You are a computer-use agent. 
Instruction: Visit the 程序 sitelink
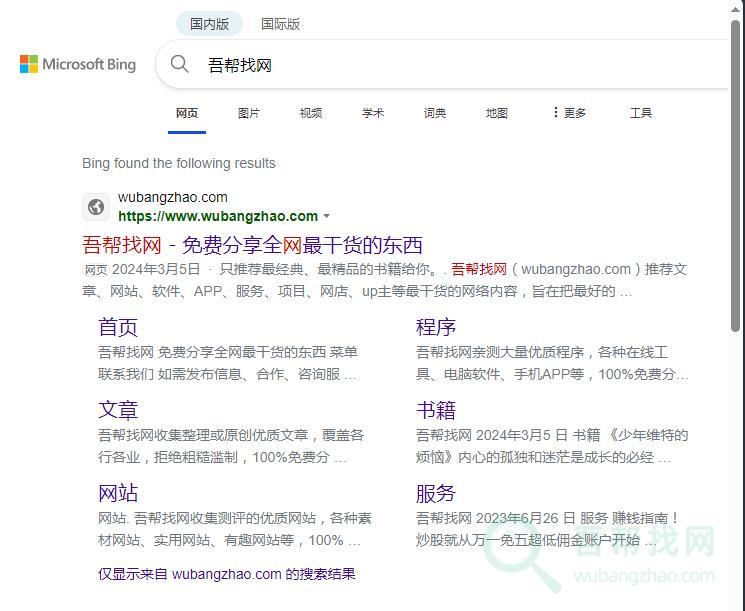[436, 327]
